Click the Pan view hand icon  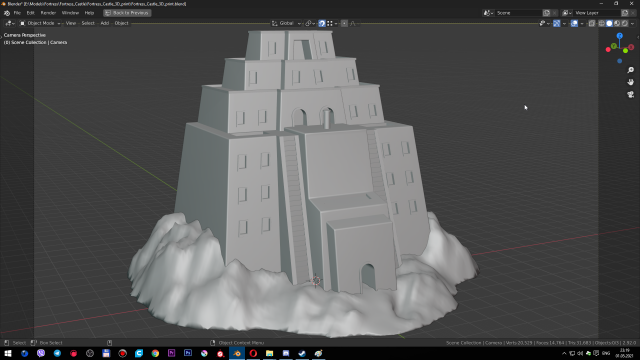coord(631,82)
